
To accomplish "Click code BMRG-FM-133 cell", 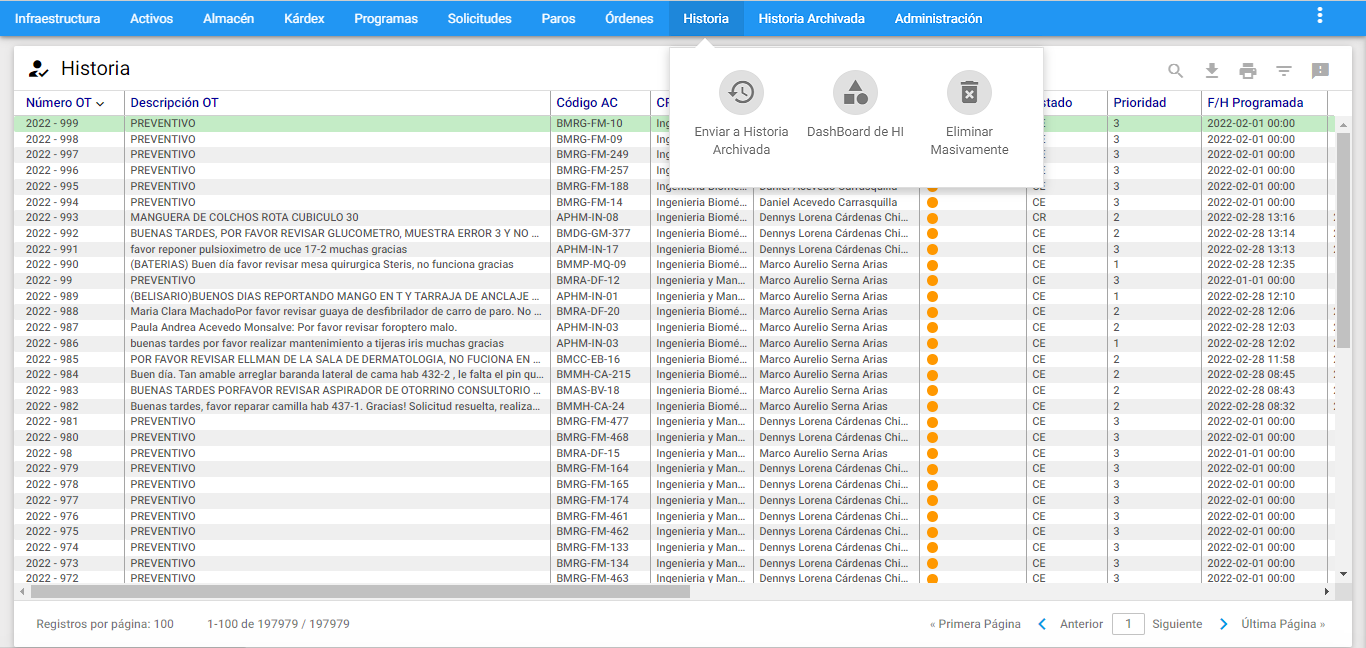I will pyautogui.click(x=593, y=547).
